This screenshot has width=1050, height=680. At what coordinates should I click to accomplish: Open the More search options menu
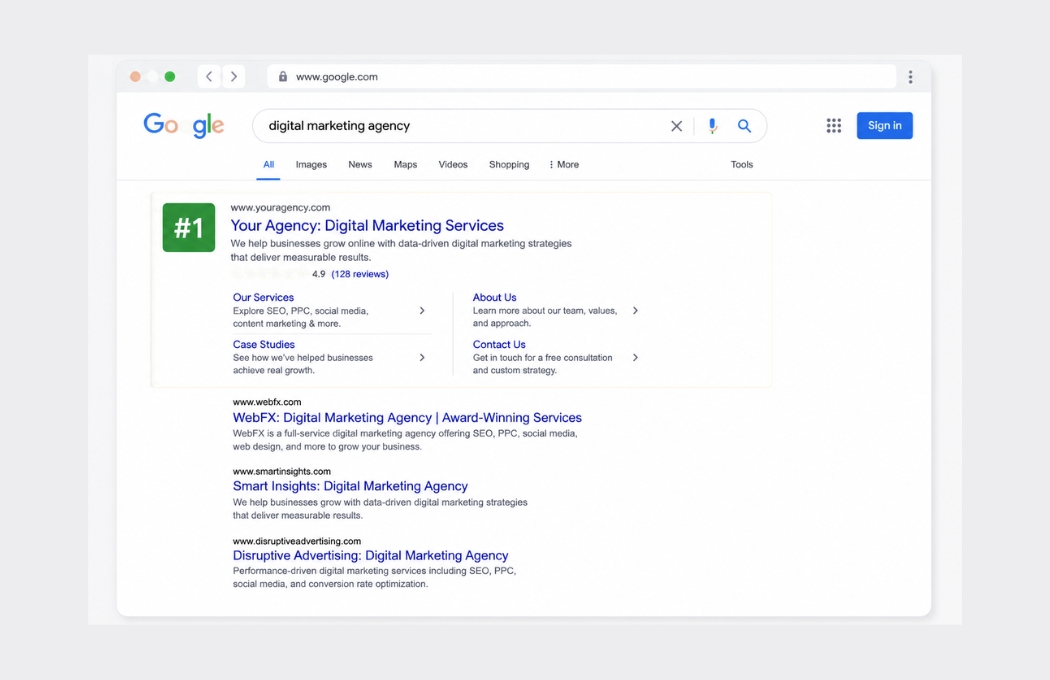(564, 165)
